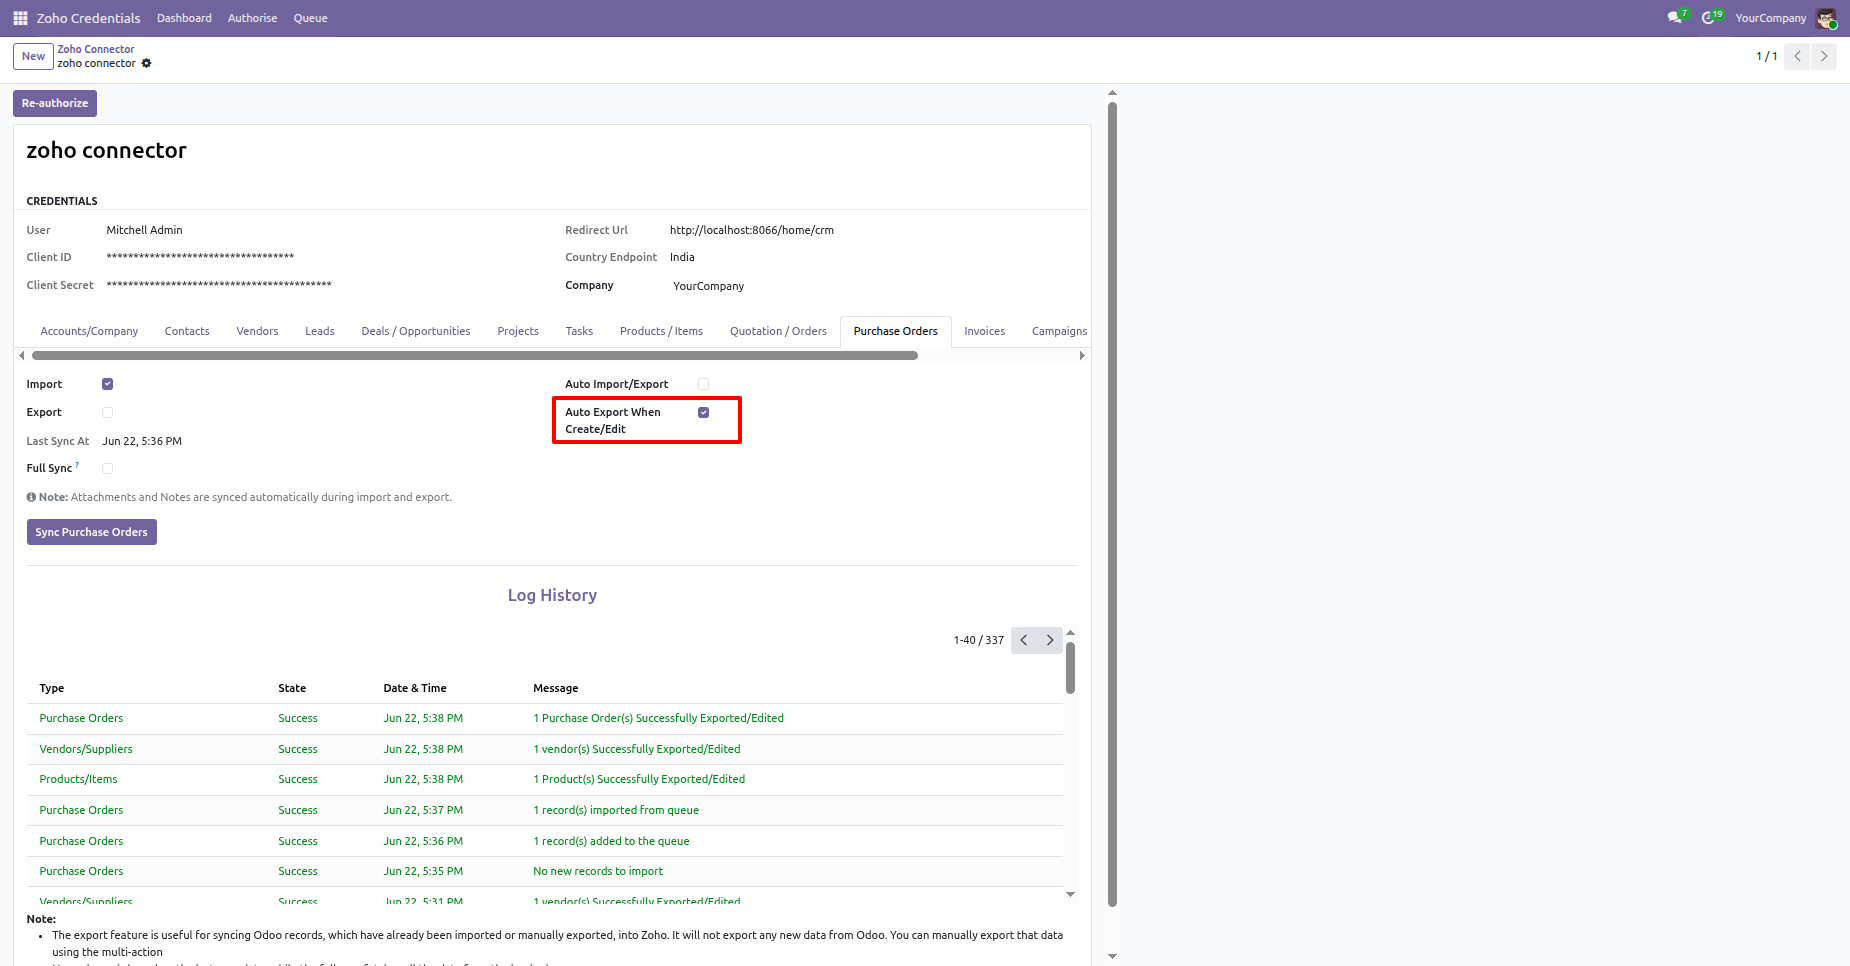Screen dimensions: 1850x966
Task: Open the '1 record(s) added to the queue' row
Action: (545, 841)
